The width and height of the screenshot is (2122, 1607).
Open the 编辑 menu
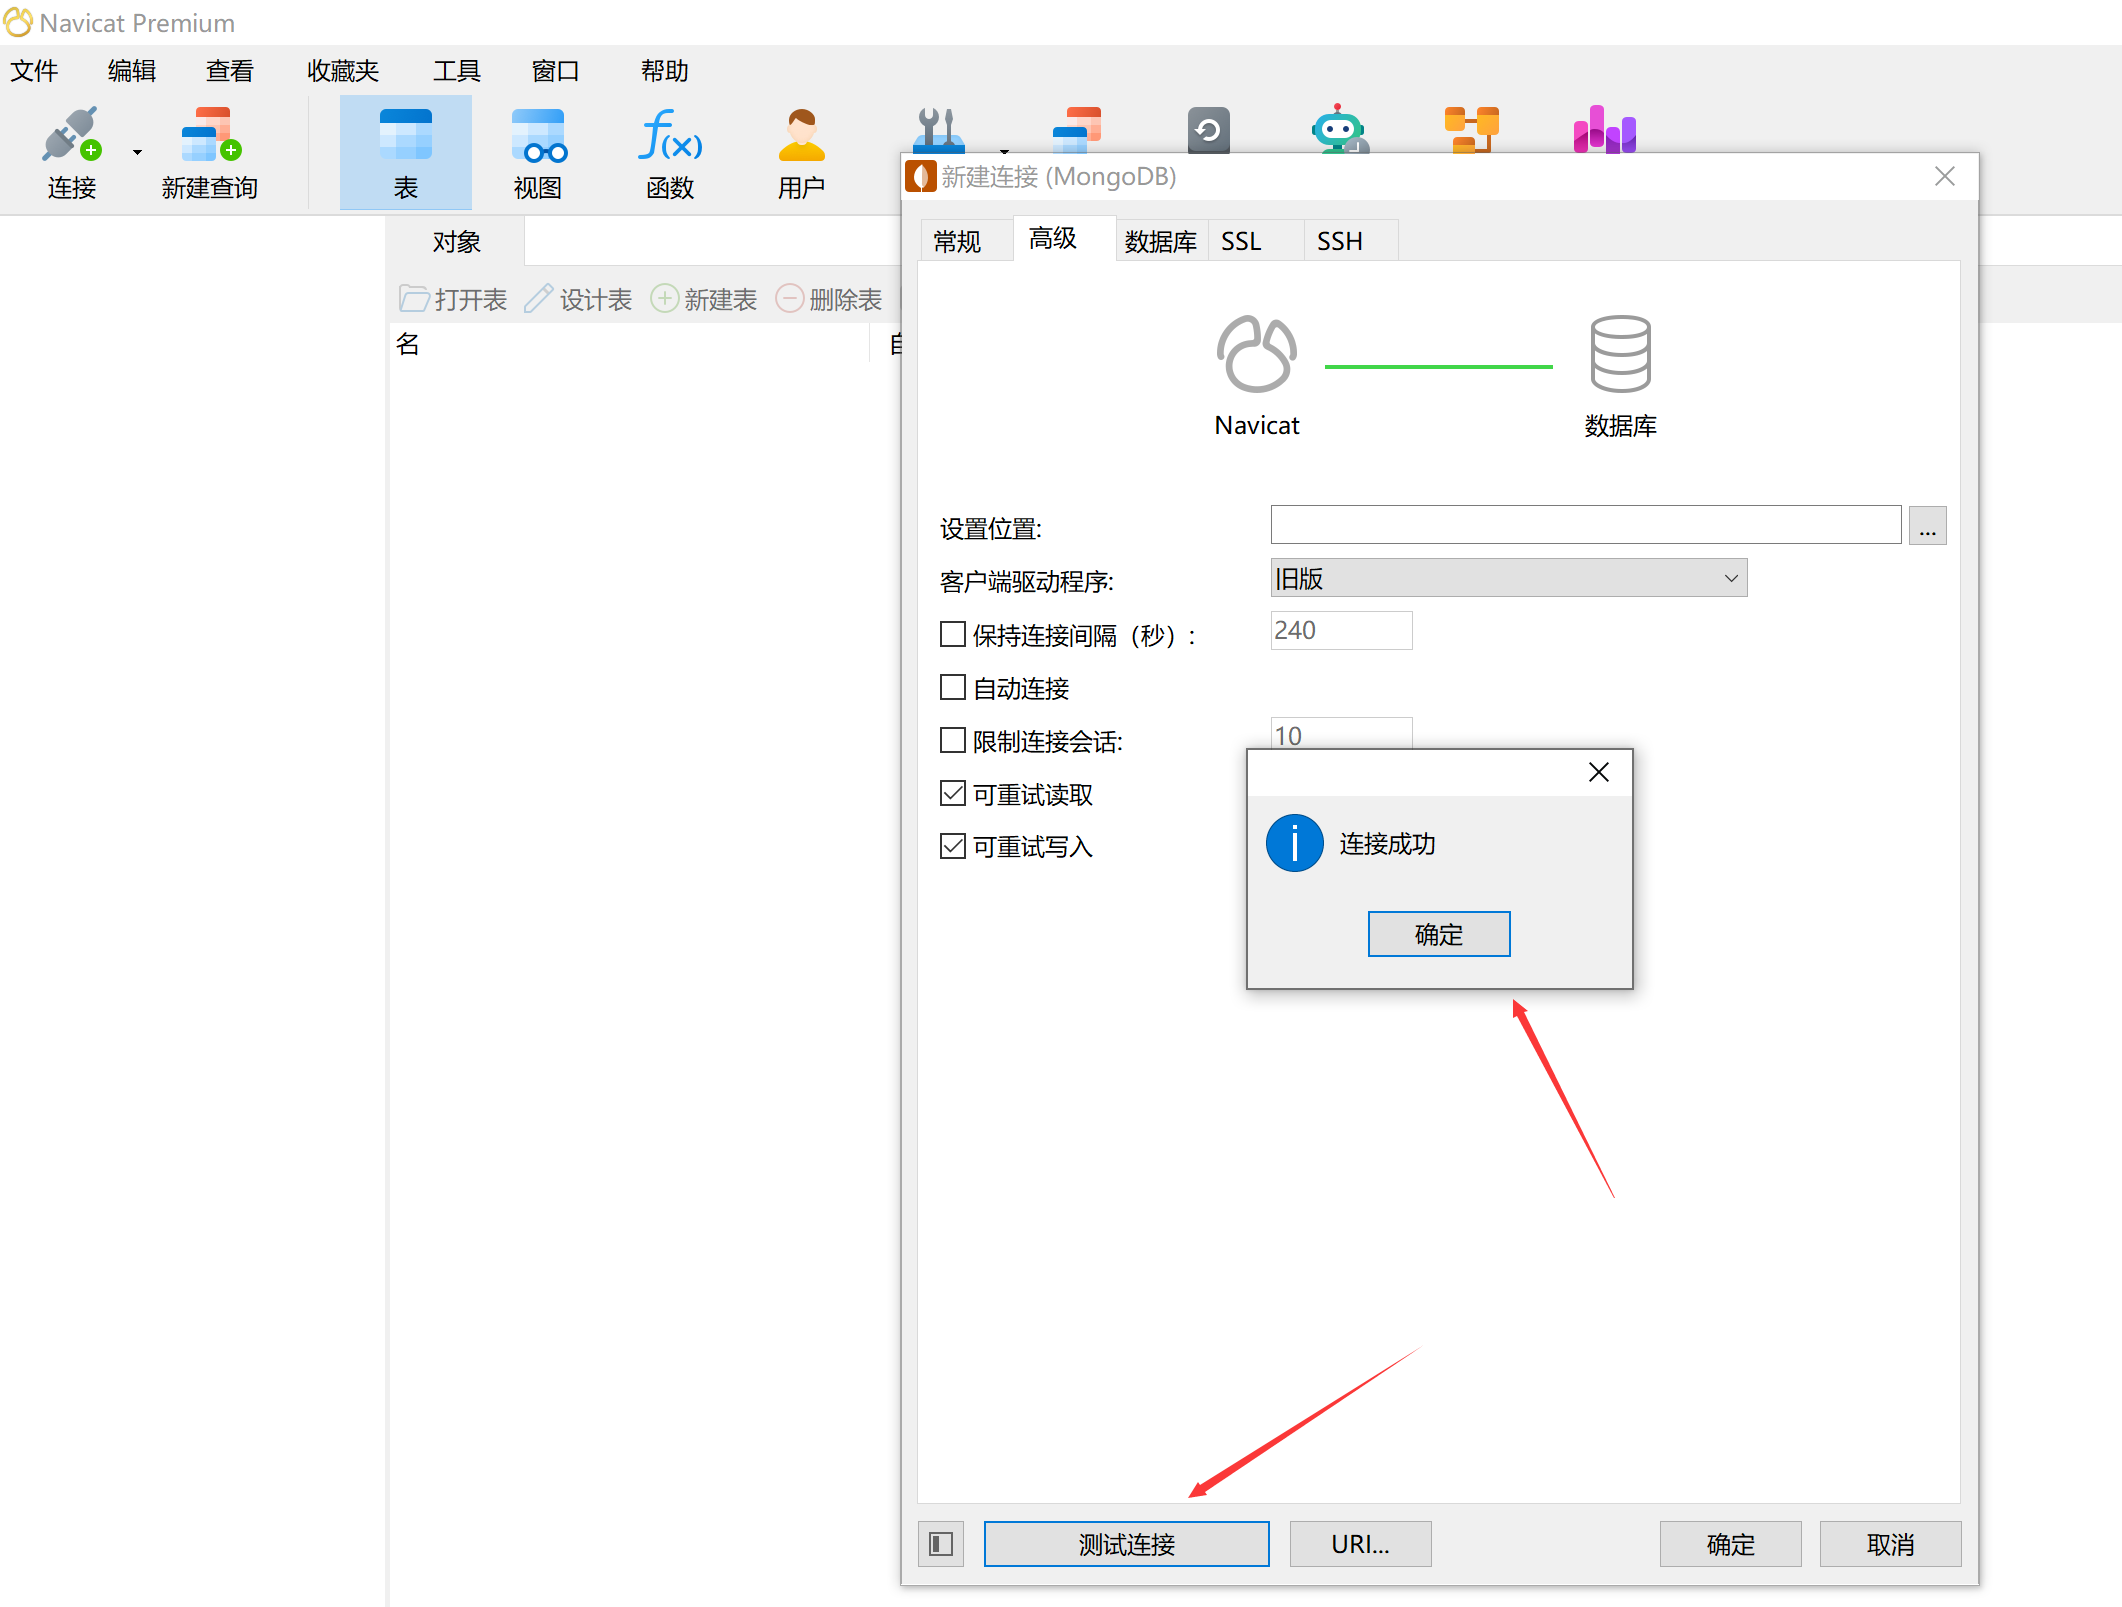click(132, 71)
